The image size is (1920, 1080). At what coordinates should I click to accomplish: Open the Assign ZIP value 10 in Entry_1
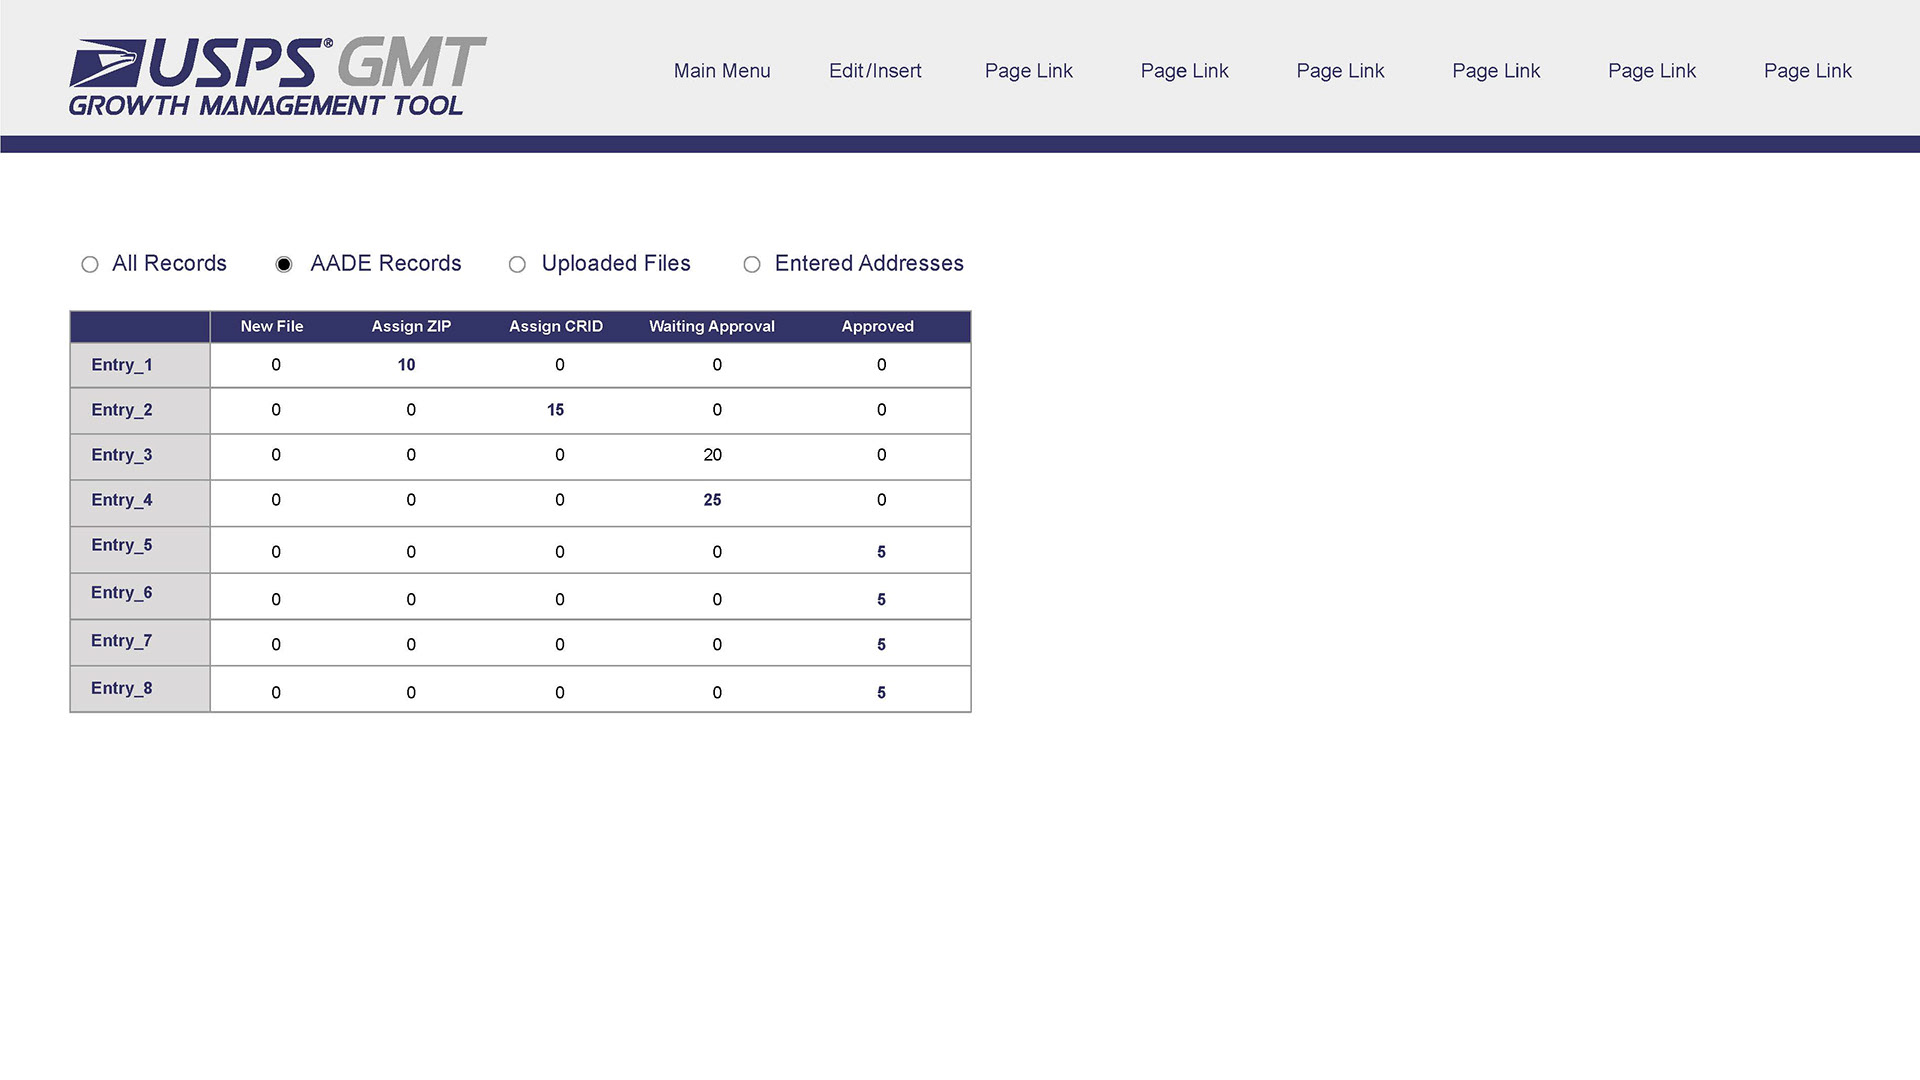coord(406,365)
